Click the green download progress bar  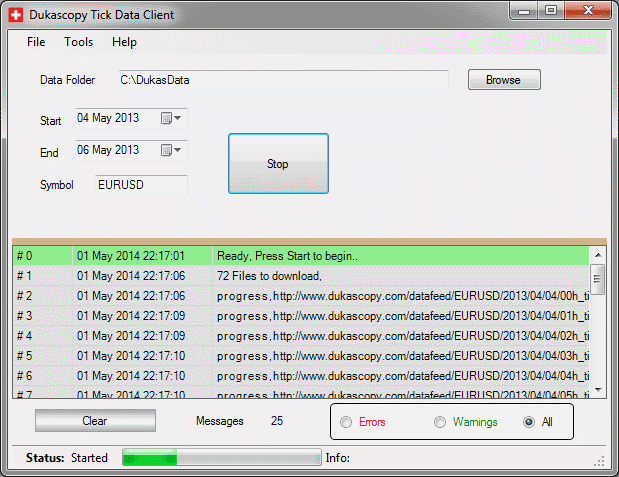[x=221, y=458]
